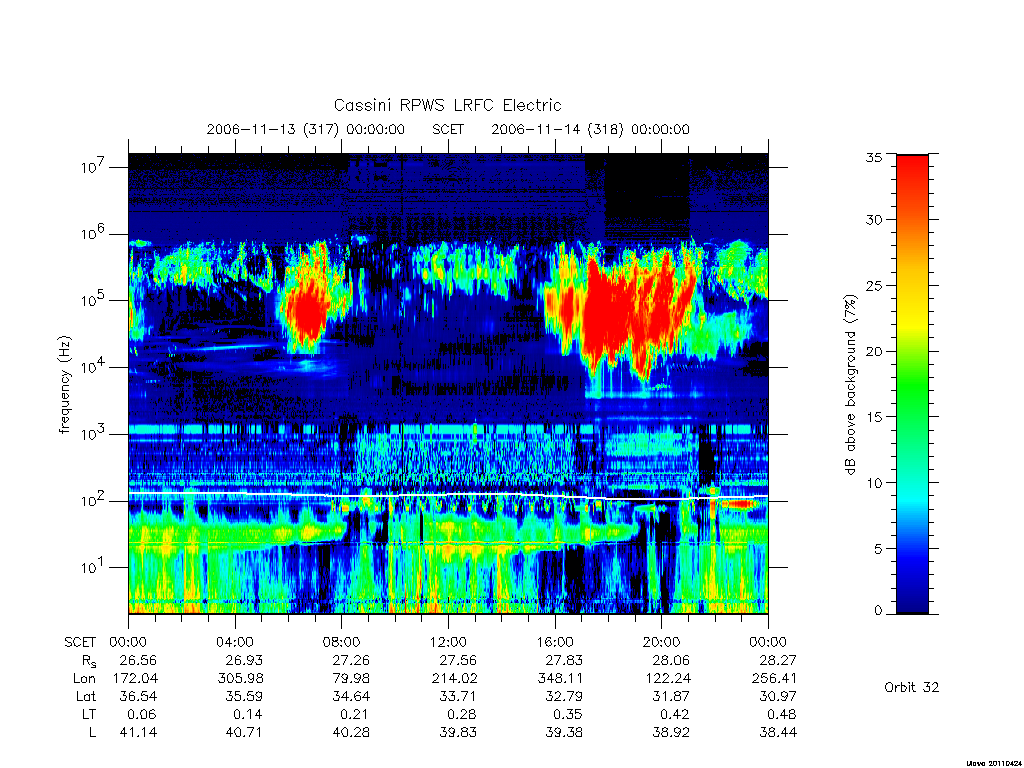The width and height of the screenshot is (1024, 768).
Task: Click the frequency (Hz) axis title
Action: coord(64,385)
